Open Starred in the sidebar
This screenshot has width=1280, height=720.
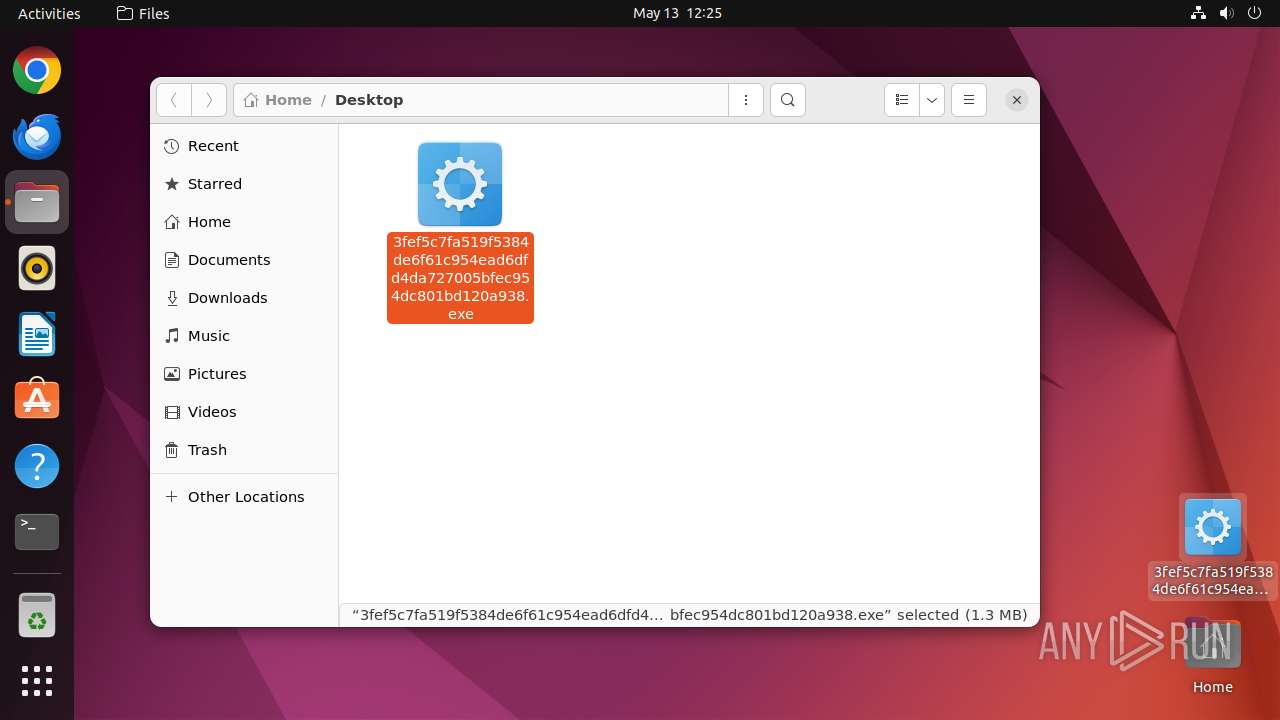(x=244, y=184)
